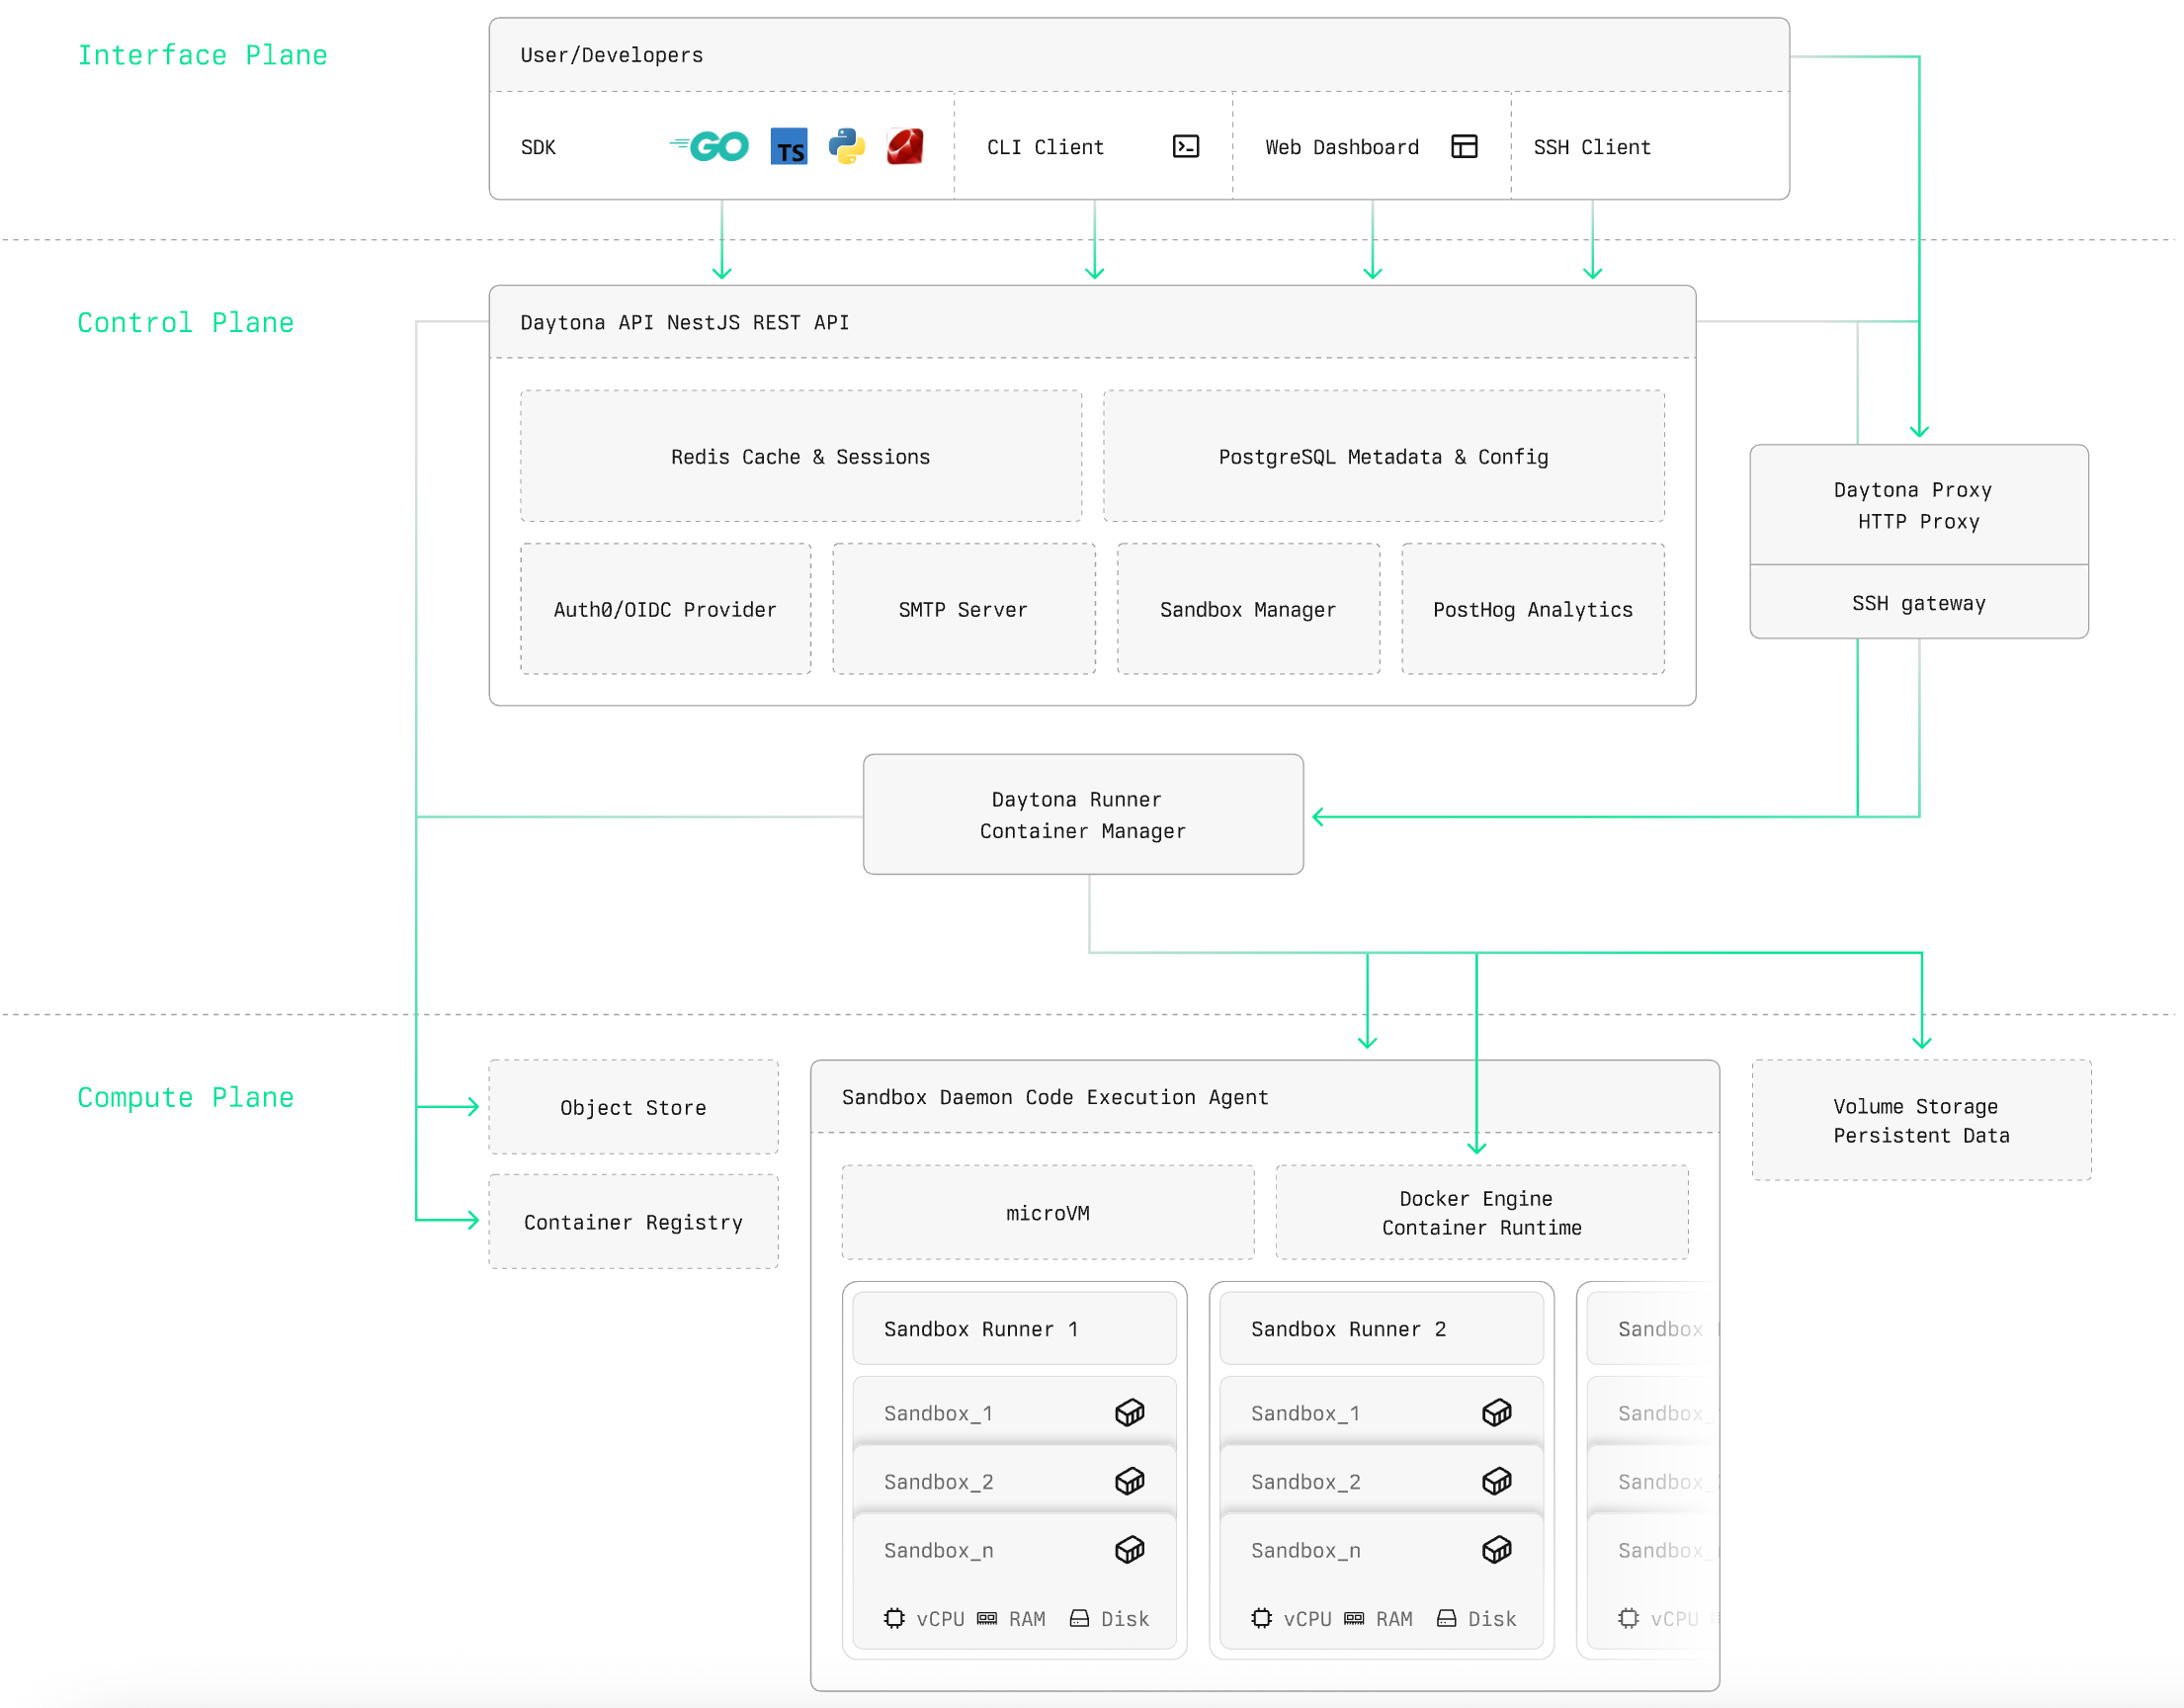Click the Ruby SDK logo
Screen dimensions: 2184x1708
905,146
